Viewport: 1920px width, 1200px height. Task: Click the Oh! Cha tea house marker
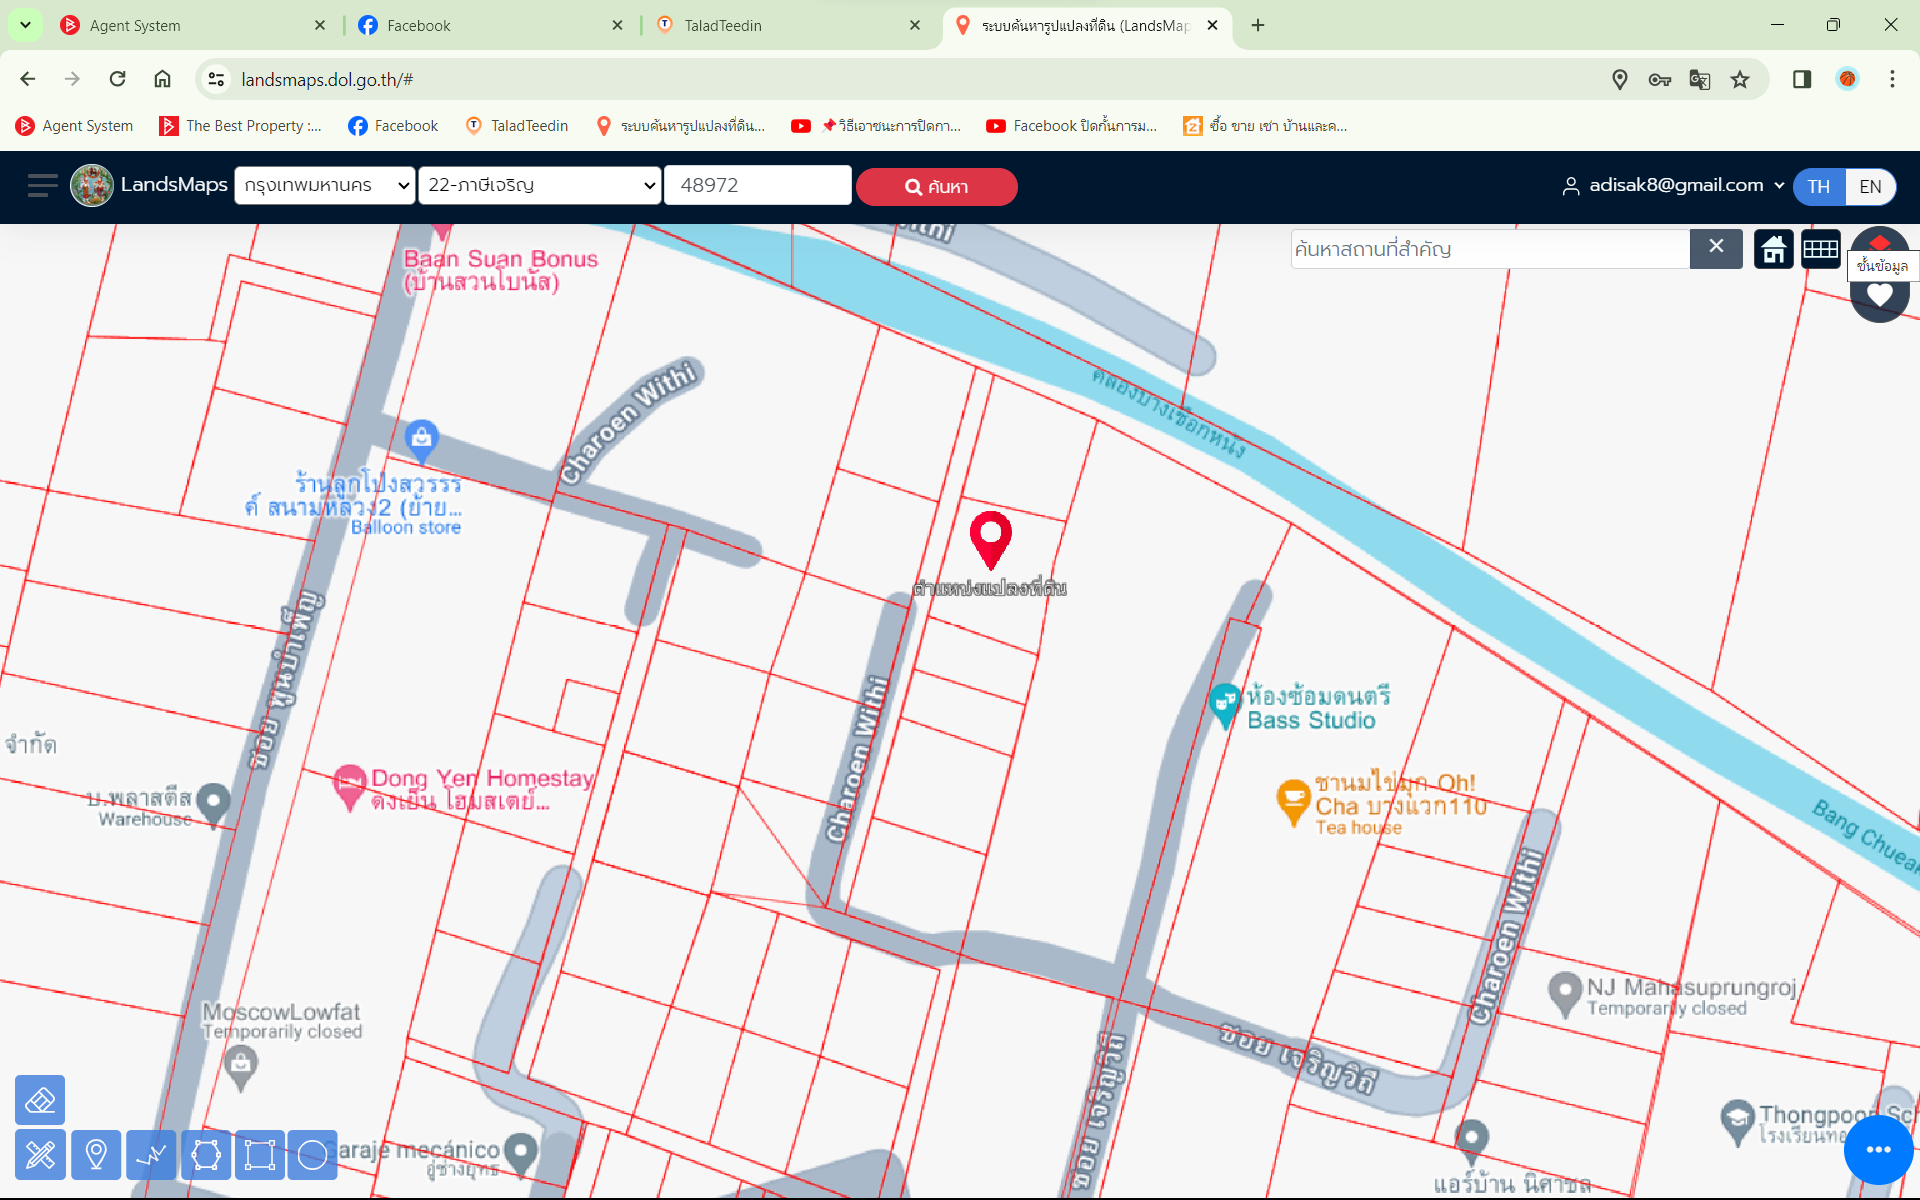pyautogui.click(x=1293, y=802)
